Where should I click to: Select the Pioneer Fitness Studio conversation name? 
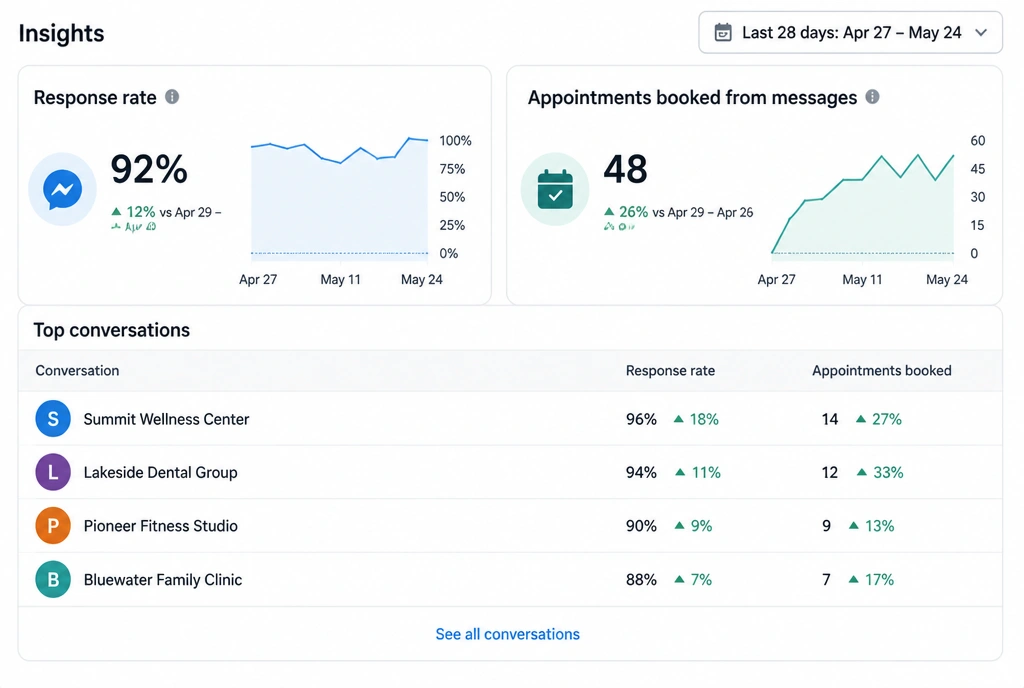point(161,526)
